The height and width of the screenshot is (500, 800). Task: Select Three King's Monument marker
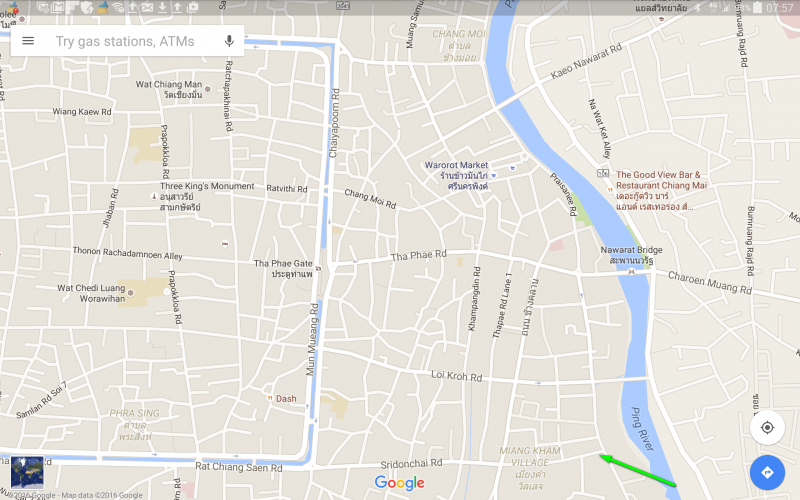pyautogui.click(x=154, y=196)
